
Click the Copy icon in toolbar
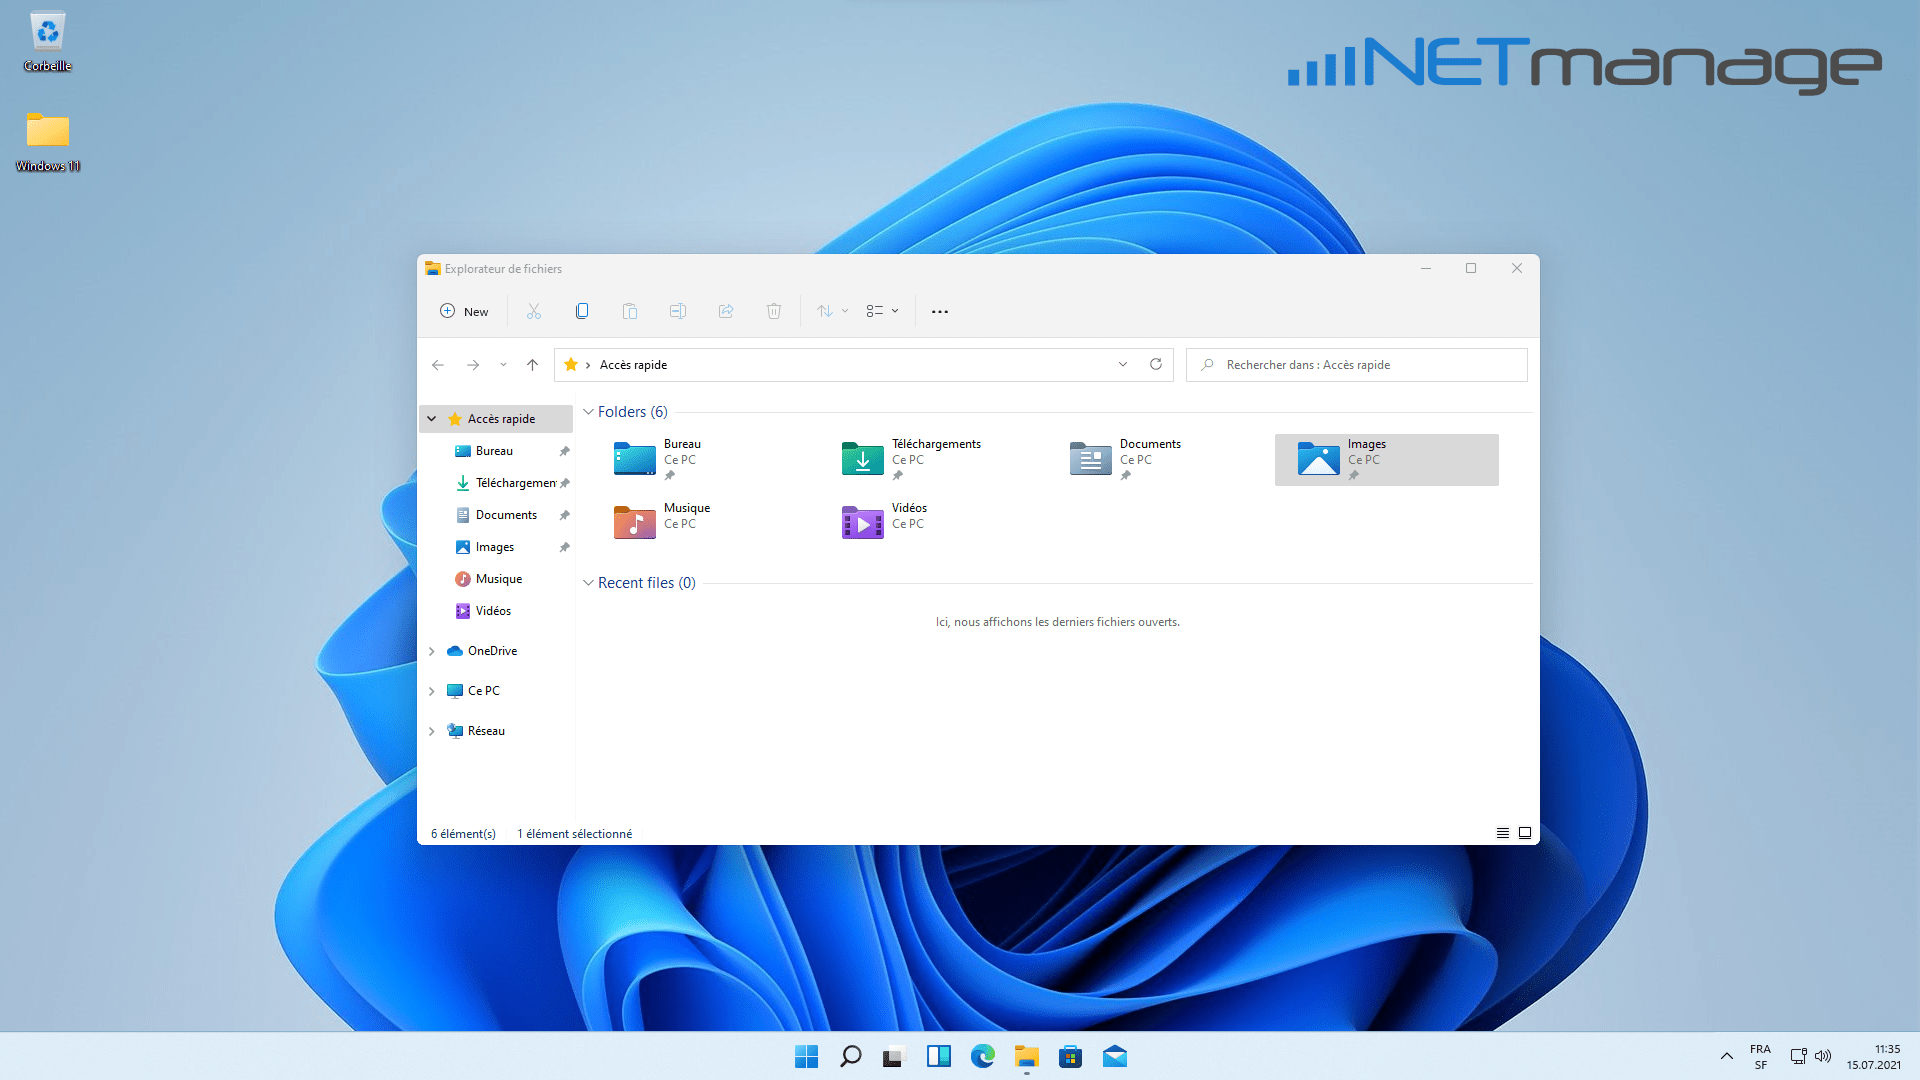click(582, 311)
